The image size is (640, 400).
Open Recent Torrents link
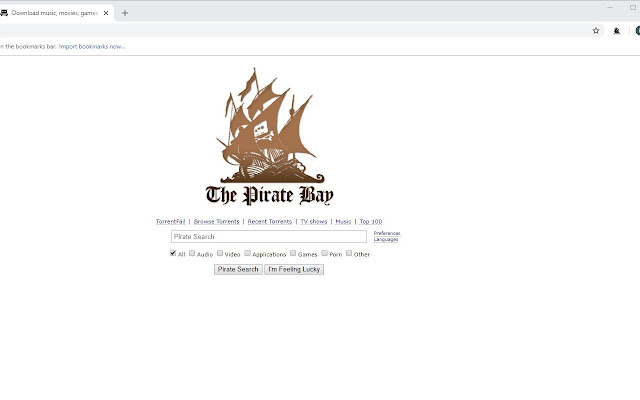point(270,222)
